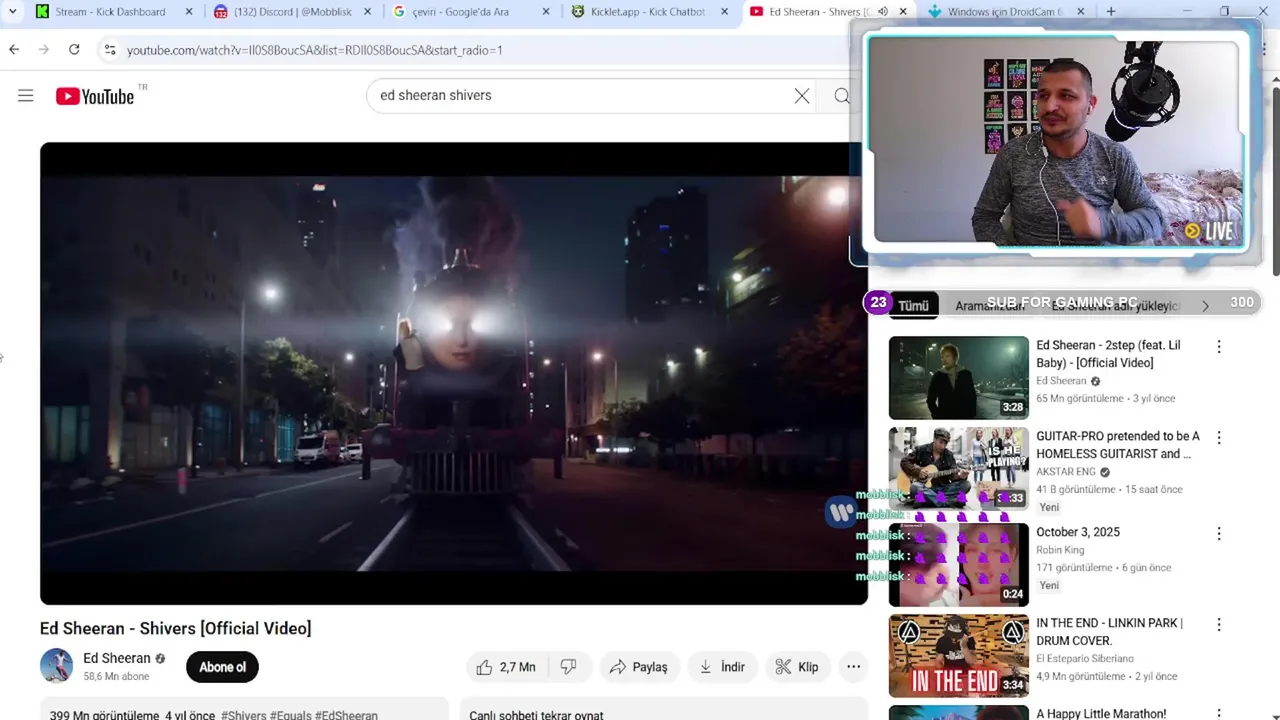Download video with İndir button
Image resolution: width=1280 pixels, height=720 pixels.
(x=722, y=667)
